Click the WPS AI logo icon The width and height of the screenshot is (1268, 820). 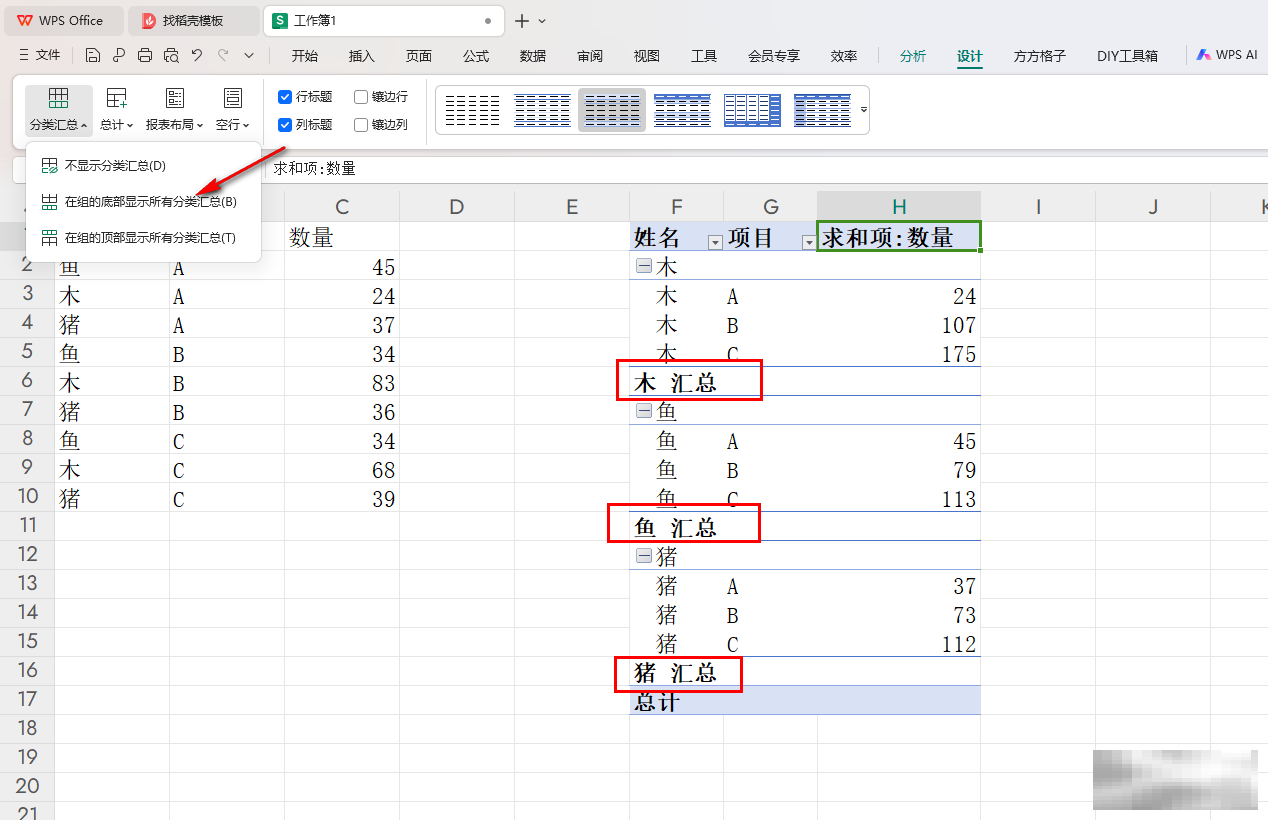tap(1204, 56)
